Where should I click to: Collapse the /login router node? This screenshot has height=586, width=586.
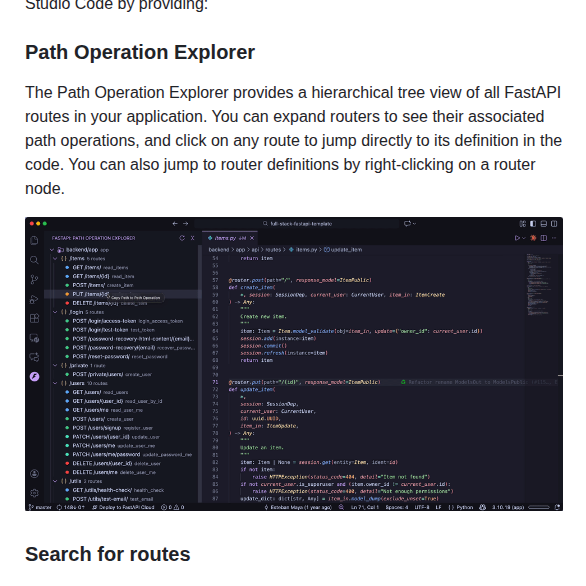55,312
